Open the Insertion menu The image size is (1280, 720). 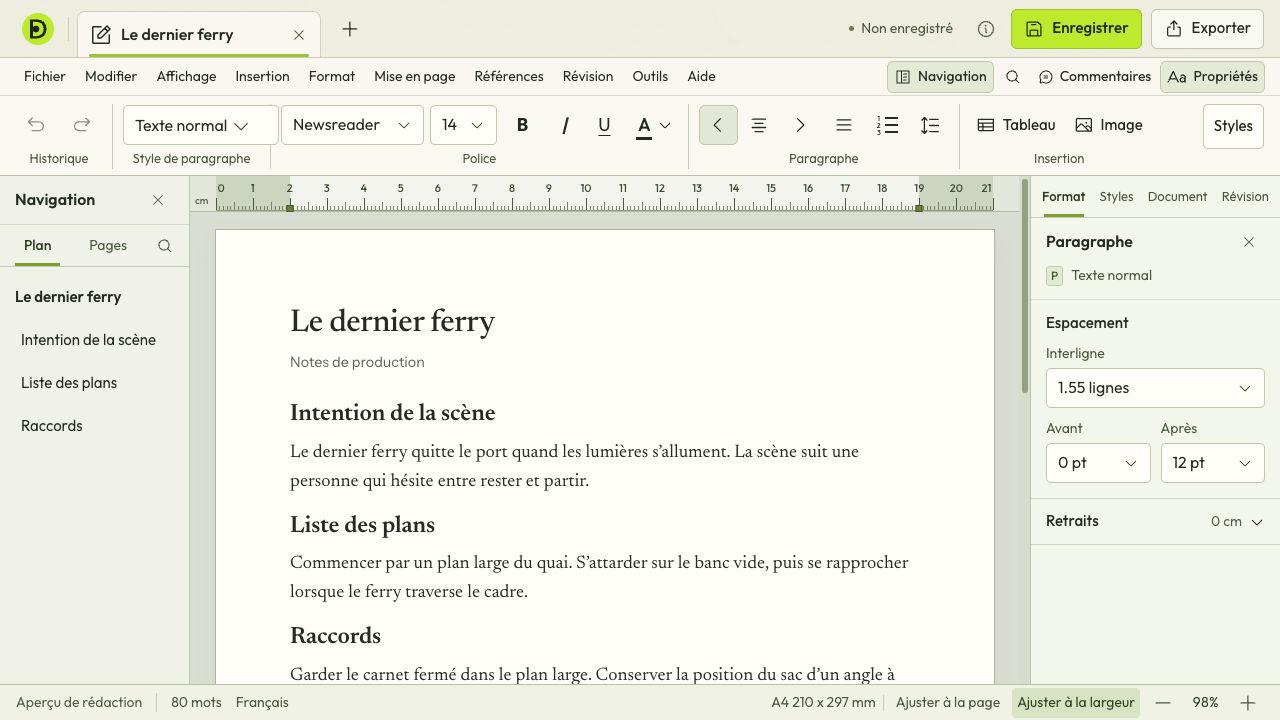pos(262,77)
